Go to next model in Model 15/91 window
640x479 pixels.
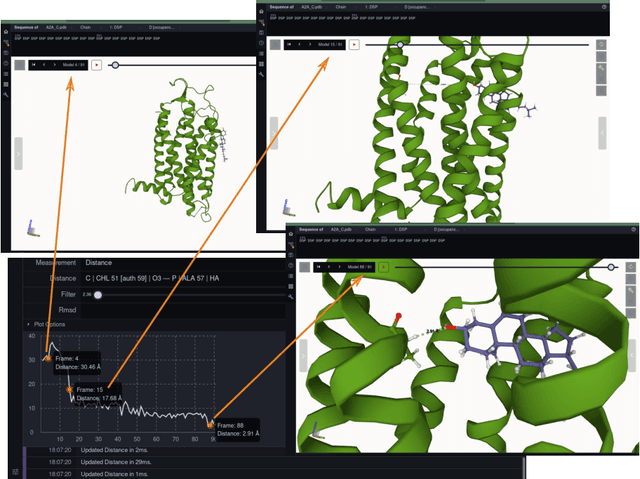(310, 44)
